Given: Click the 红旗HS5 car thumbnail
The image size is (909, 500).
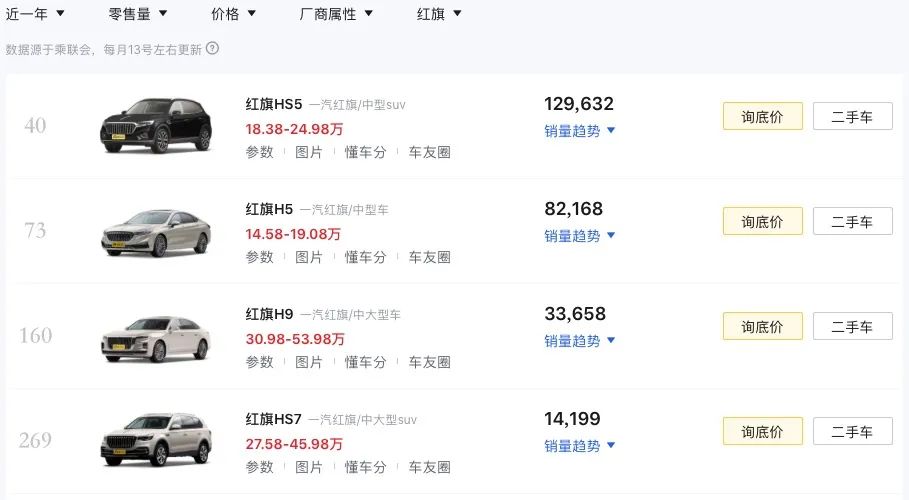Looking at the screenshot, I should click(x=156, y=125).
